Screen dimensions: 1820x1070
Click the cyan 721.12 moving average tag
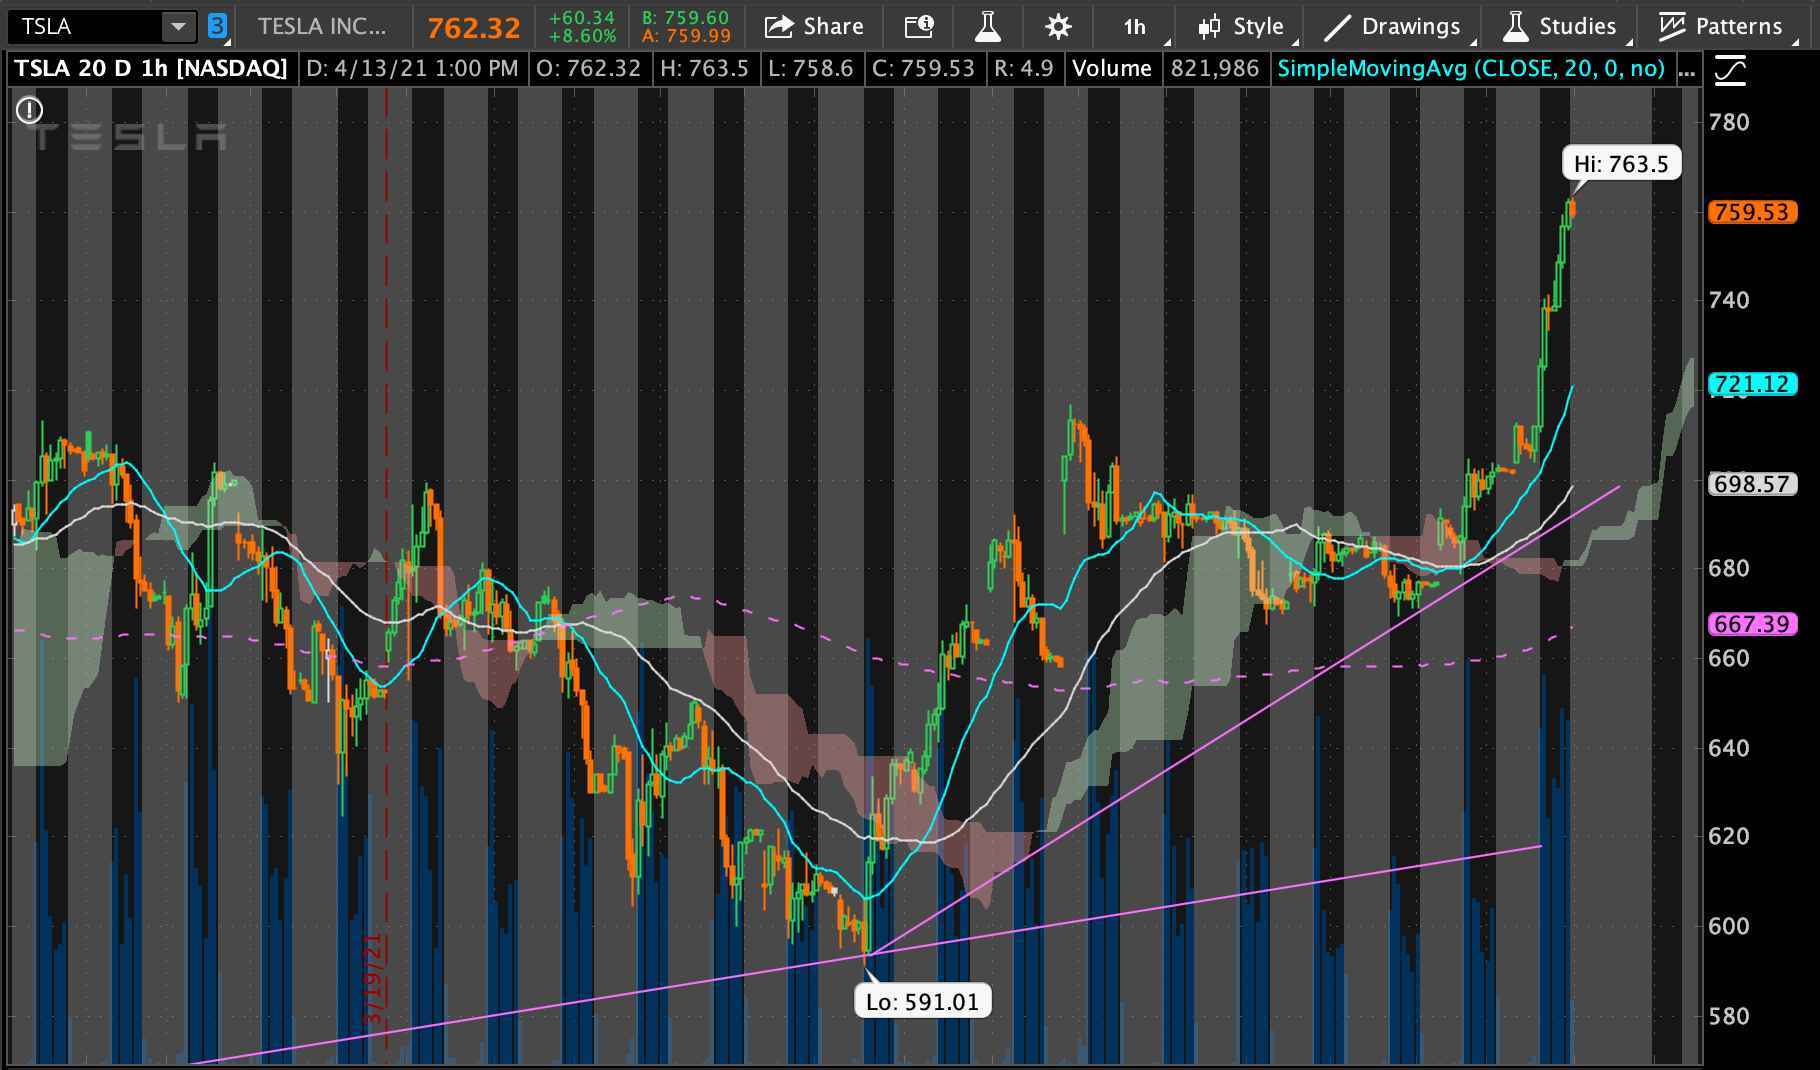tap(1752, 384)
